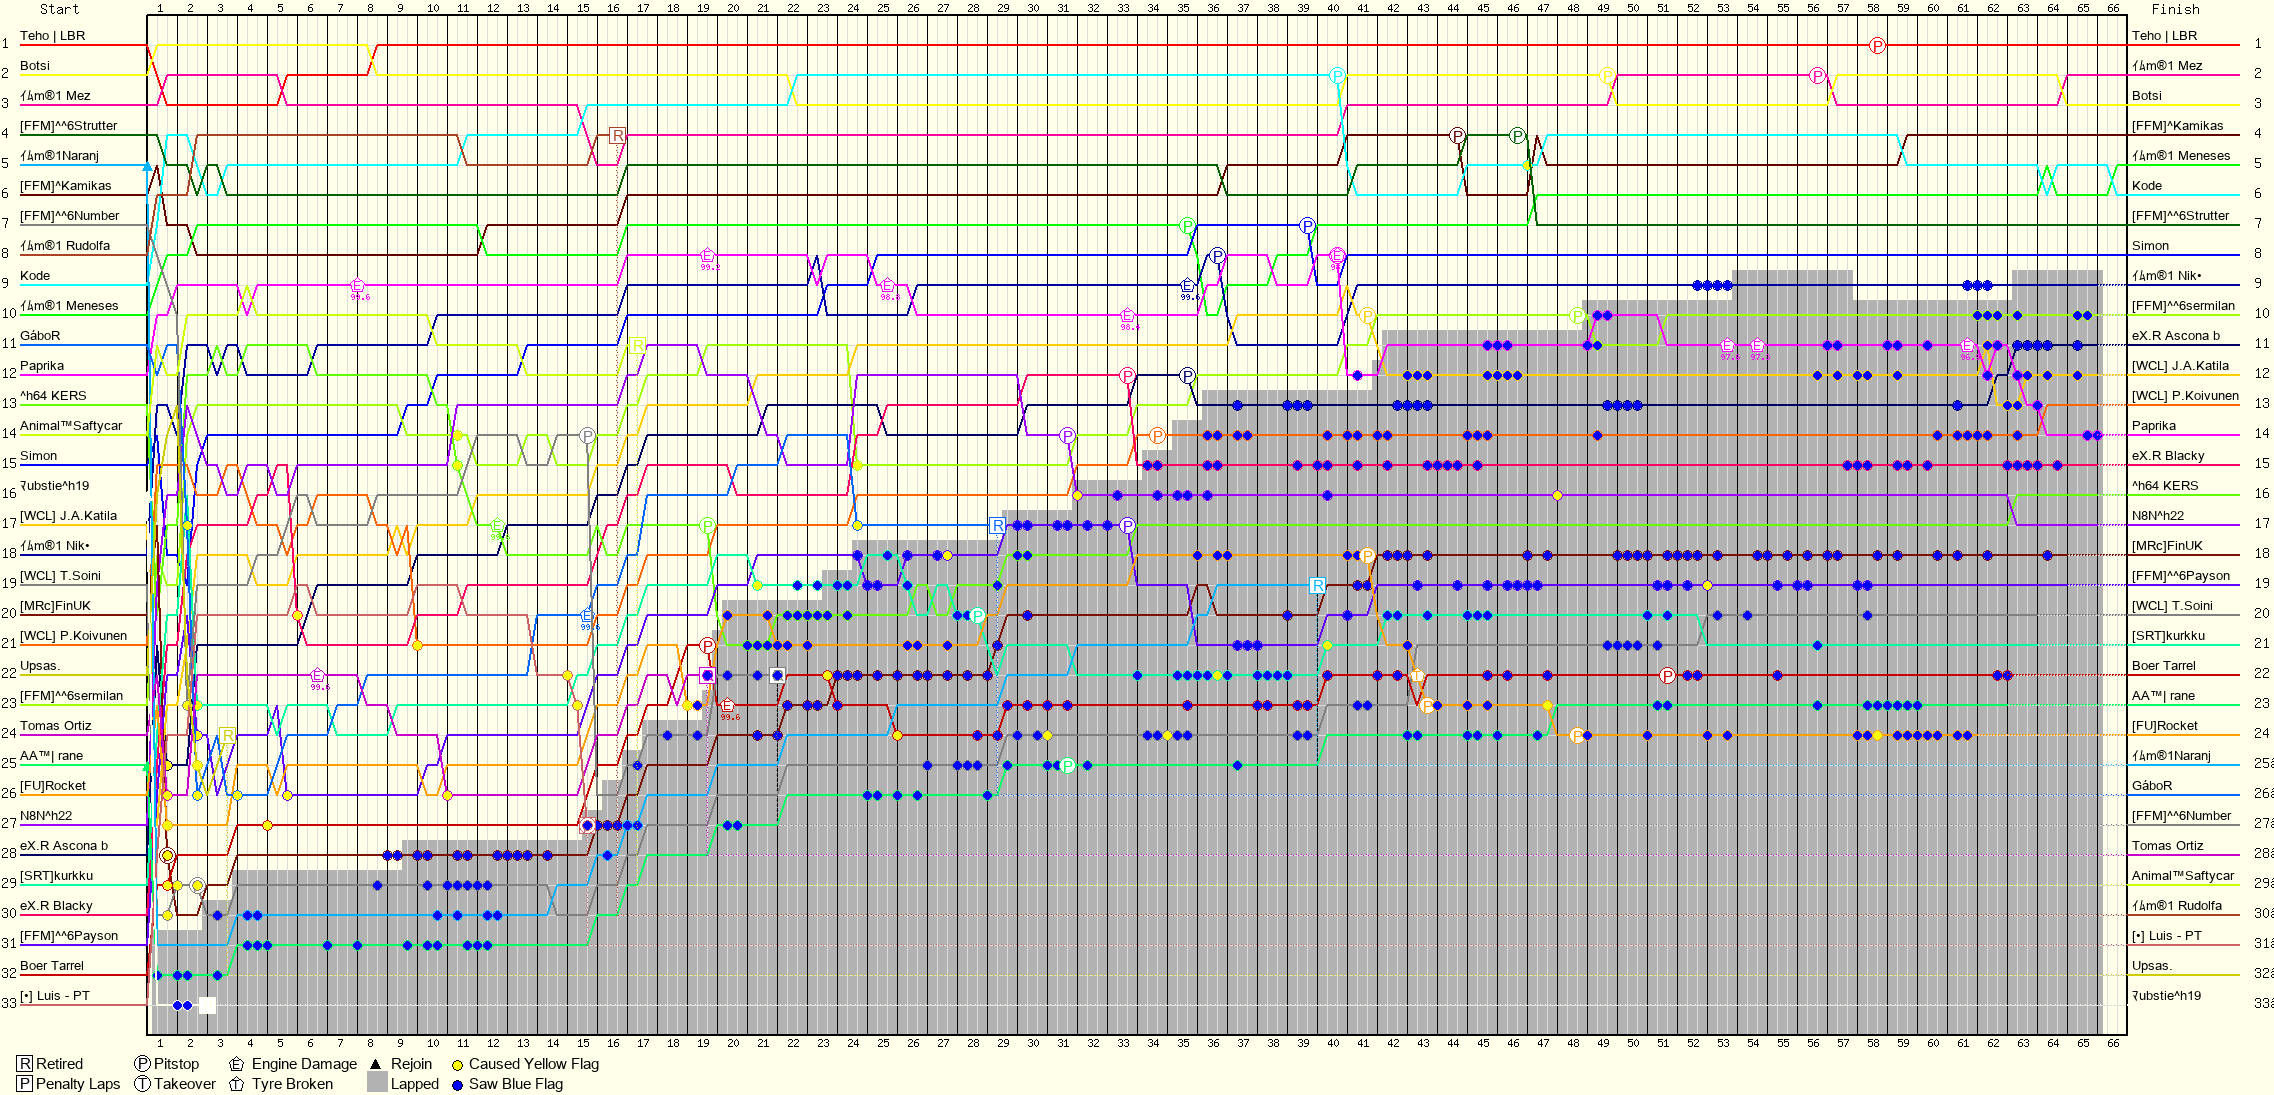Screen dimensions: 2274x1095
Task: Click the retired 'R' marker on lap 16
Action: [618, 136]
